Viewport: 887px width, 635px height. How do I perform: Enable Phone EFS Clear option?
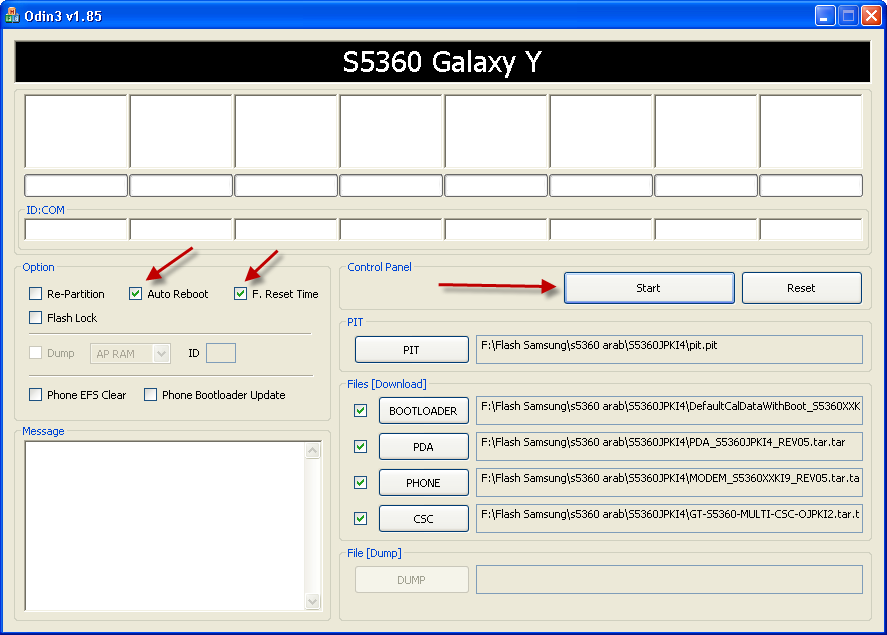(x=36, y=395)
